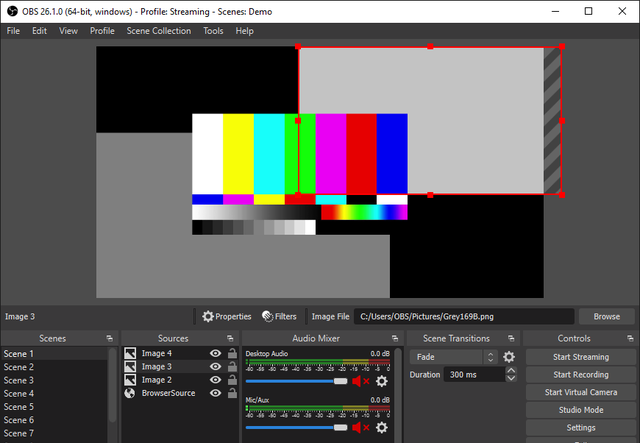
Task: Unmute Desktop Audio speaker icon
Action: tap(360, 381)
